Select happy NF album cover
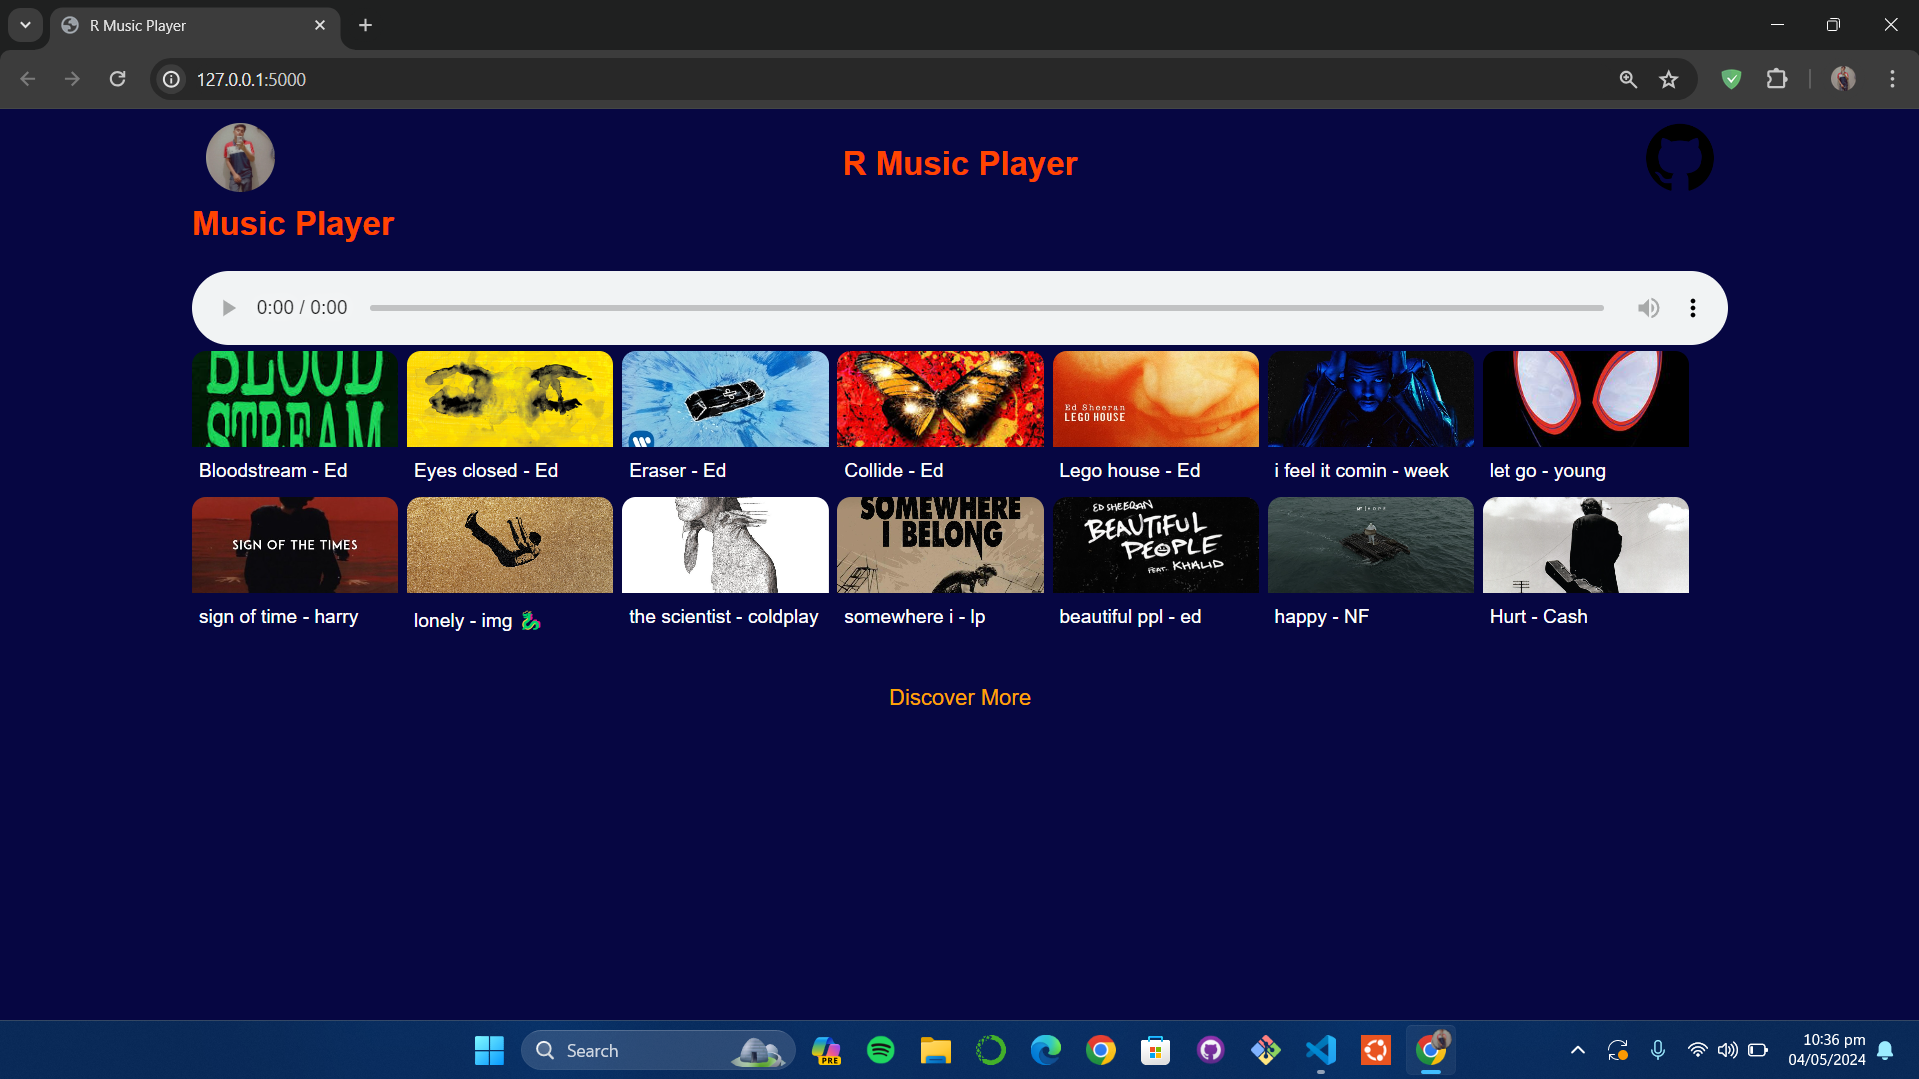This screenshot has width=1919, height=1079. point(1370,545)
